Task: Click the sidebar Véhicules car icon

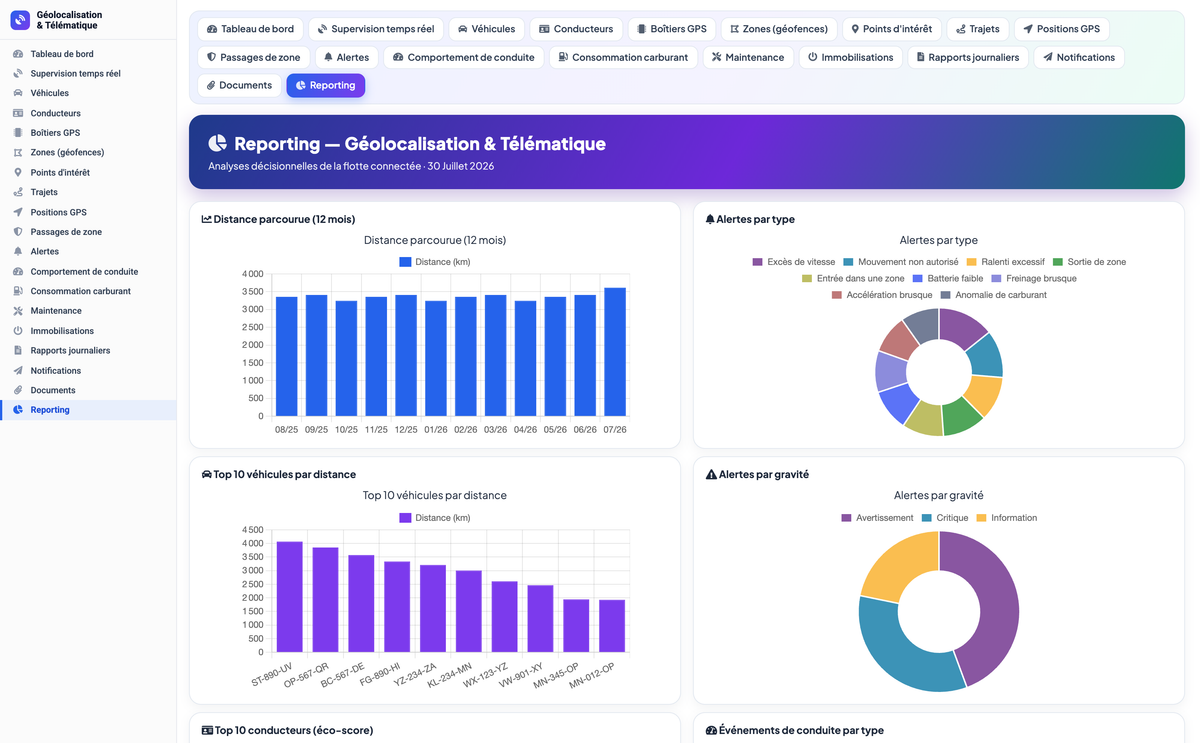Action: coord(18,93)
